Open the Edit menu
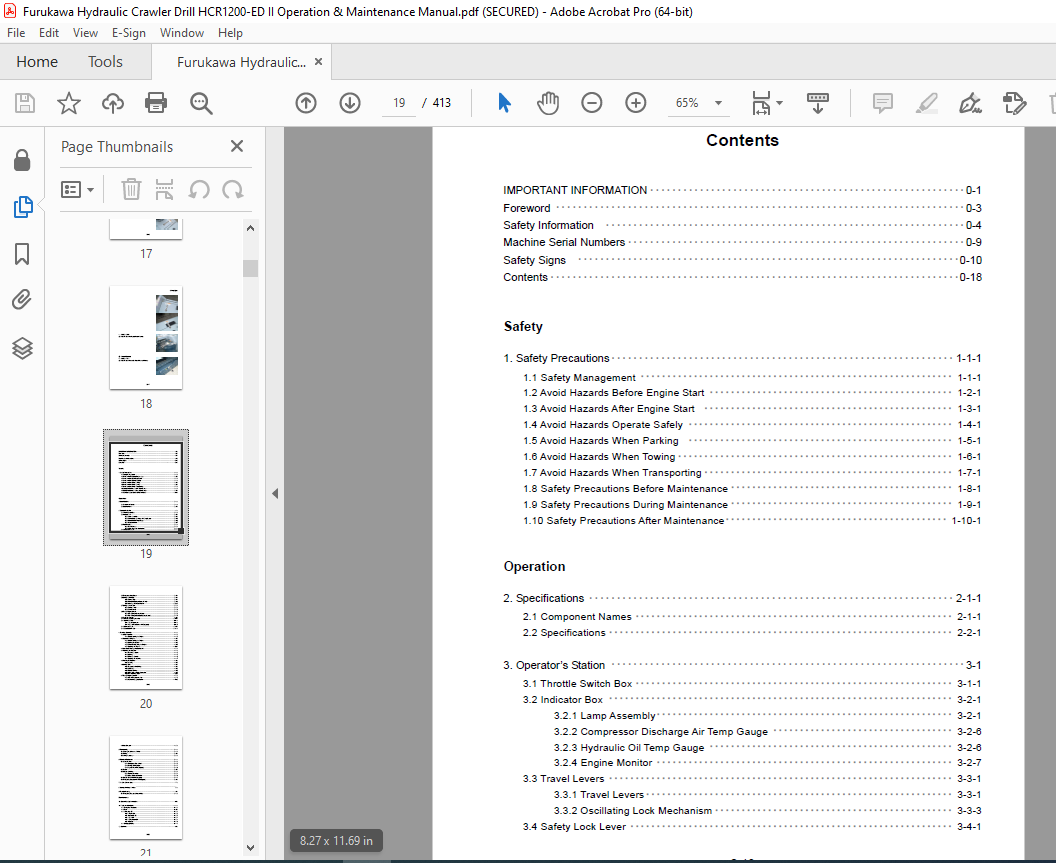Screen dimensions: 1056x863 (x=48, y=32)
